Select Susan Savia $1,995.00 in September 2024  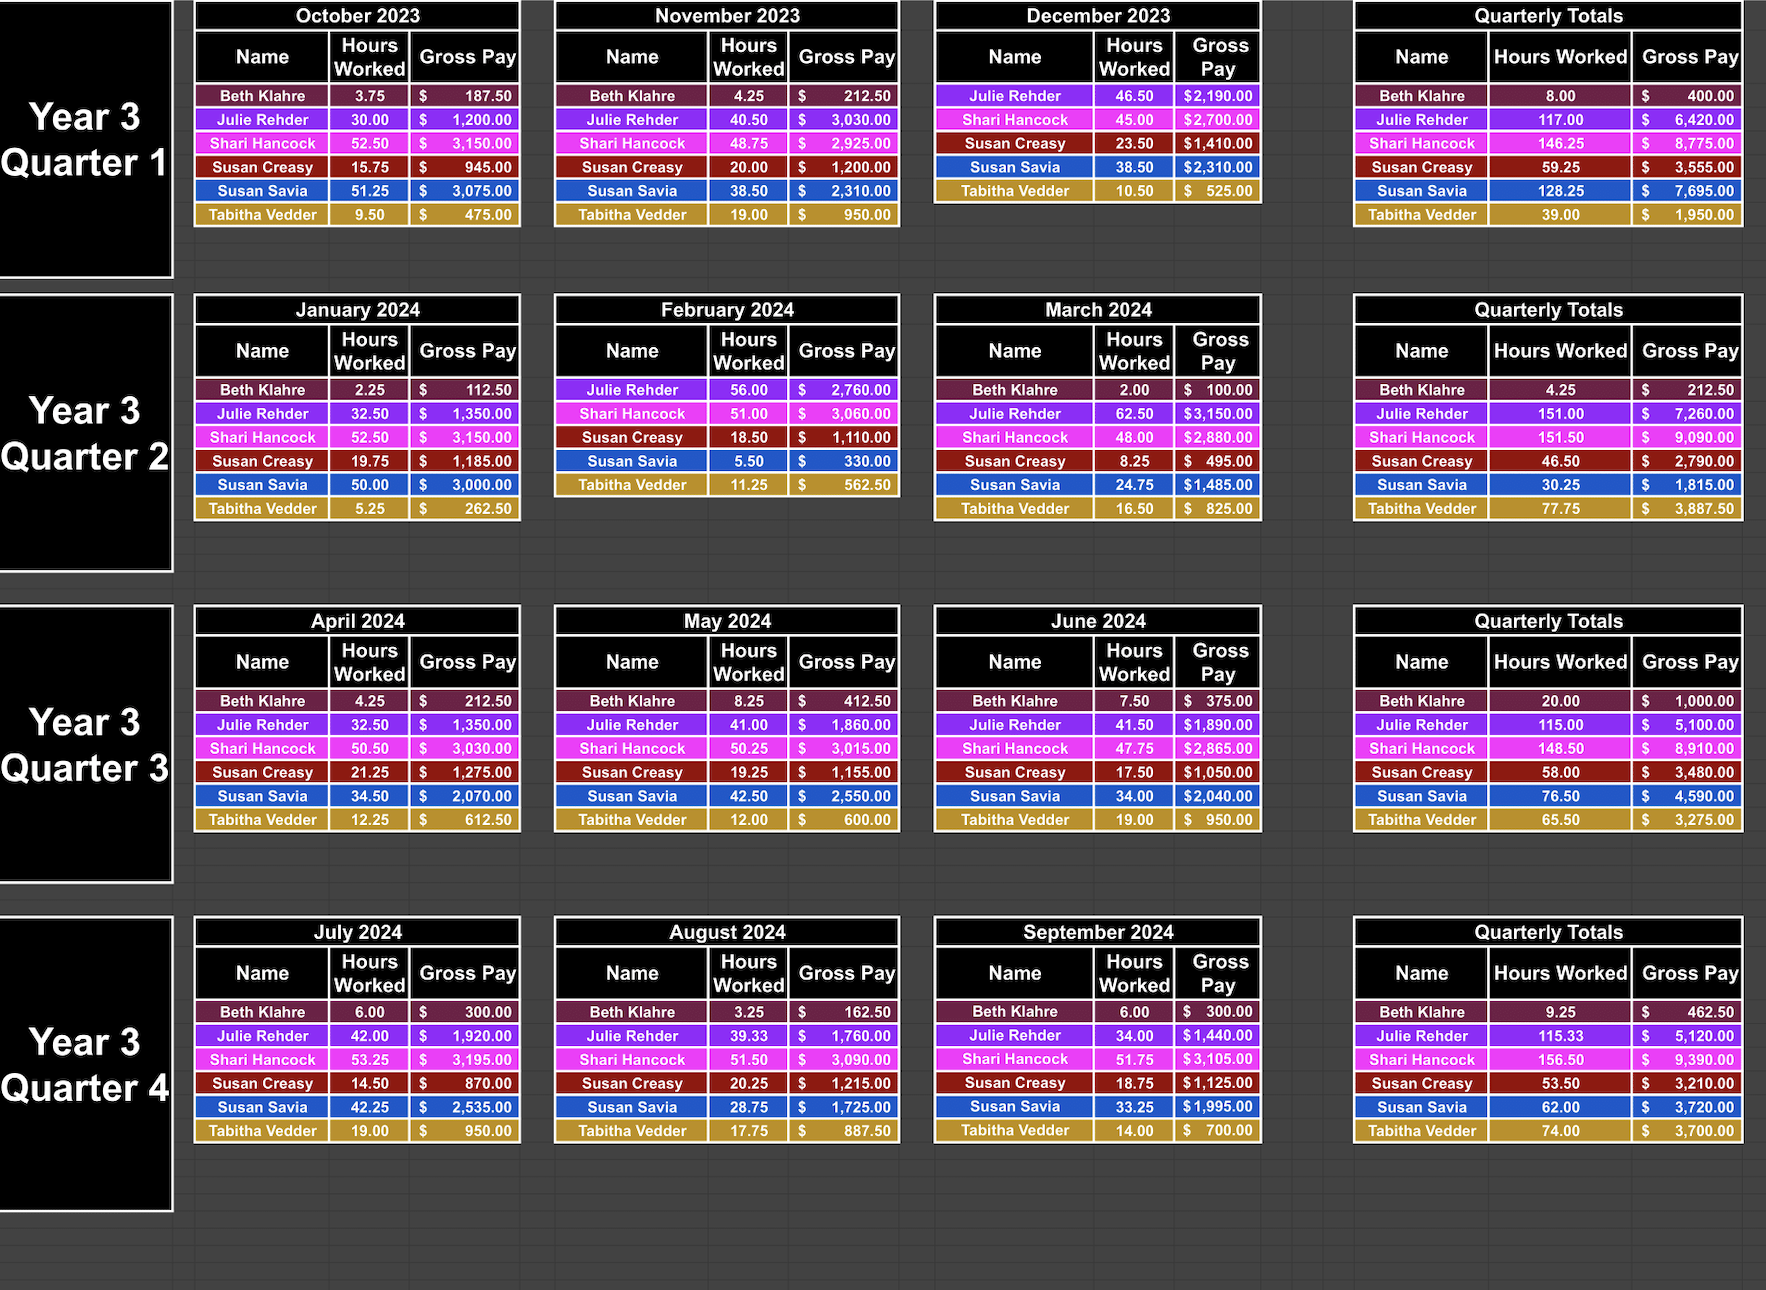[1217, 1106]
